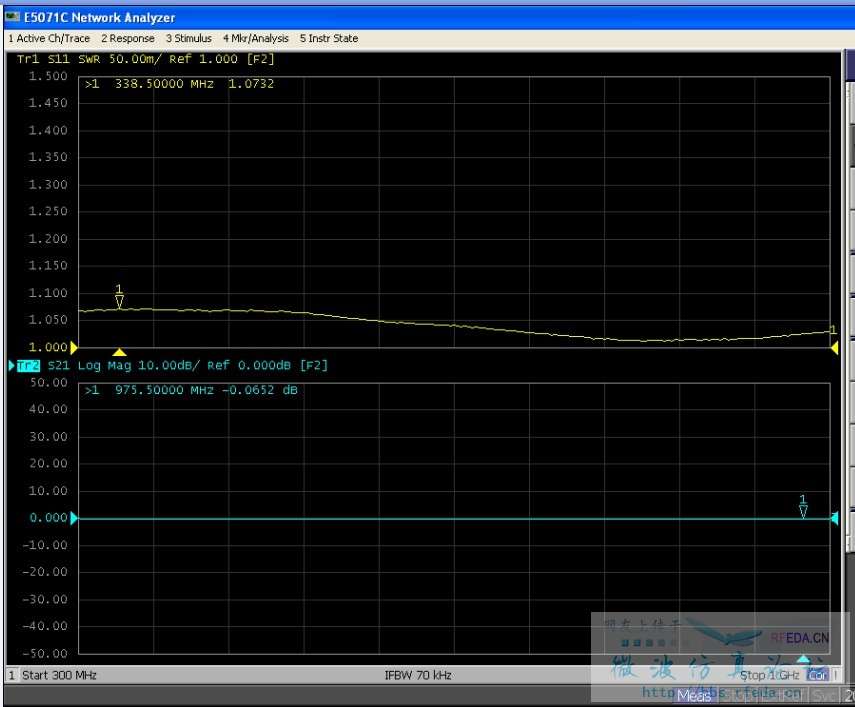
Task: Select the highlighted Tr2 trace label
Action: (28, 365)
